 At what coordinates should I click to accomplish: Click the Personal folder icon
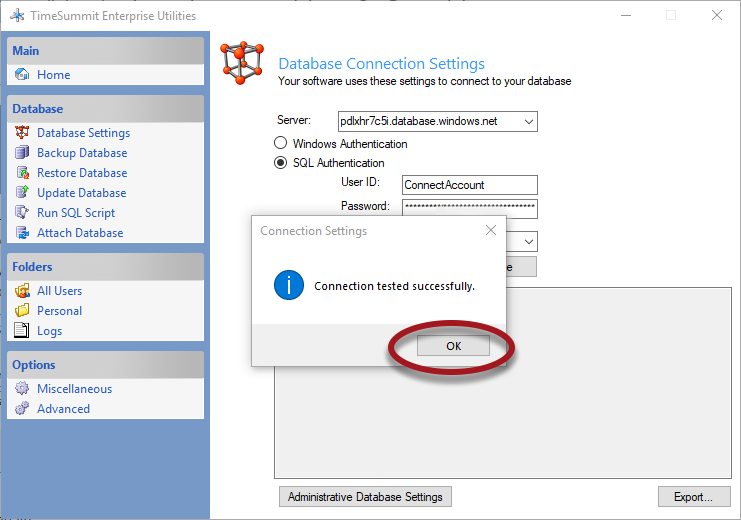22,311
